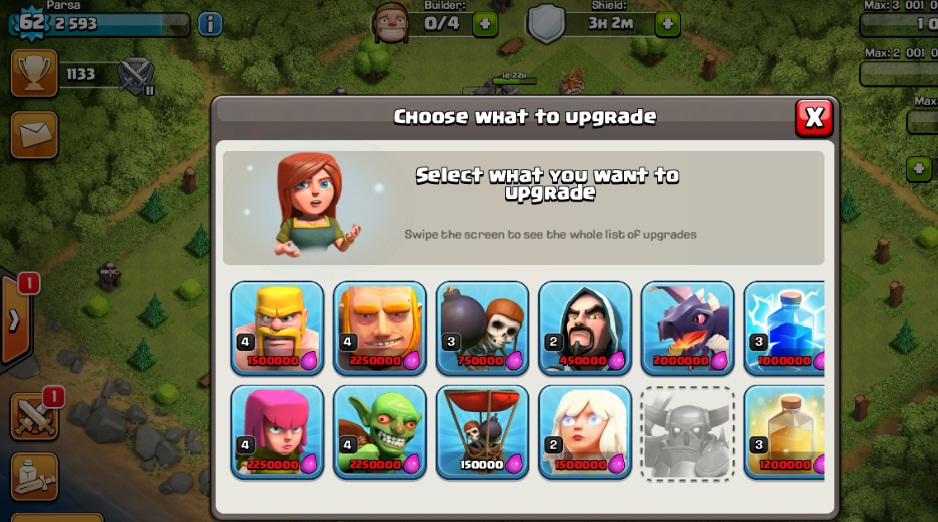938x522 pixels.
Task: Open the attack crossed-swords button
Action: pyautogui.click(x=34, y=417)
